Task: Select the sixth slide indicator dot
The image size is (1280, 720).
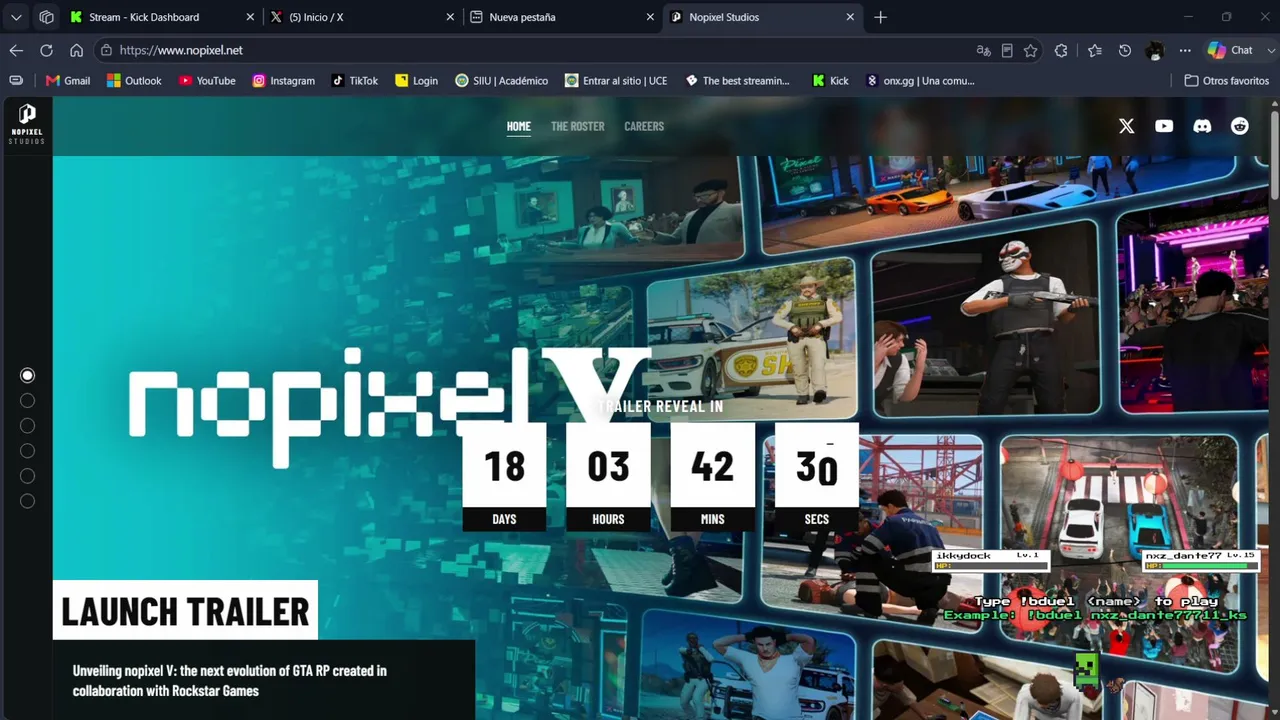Action: [28, 501]
